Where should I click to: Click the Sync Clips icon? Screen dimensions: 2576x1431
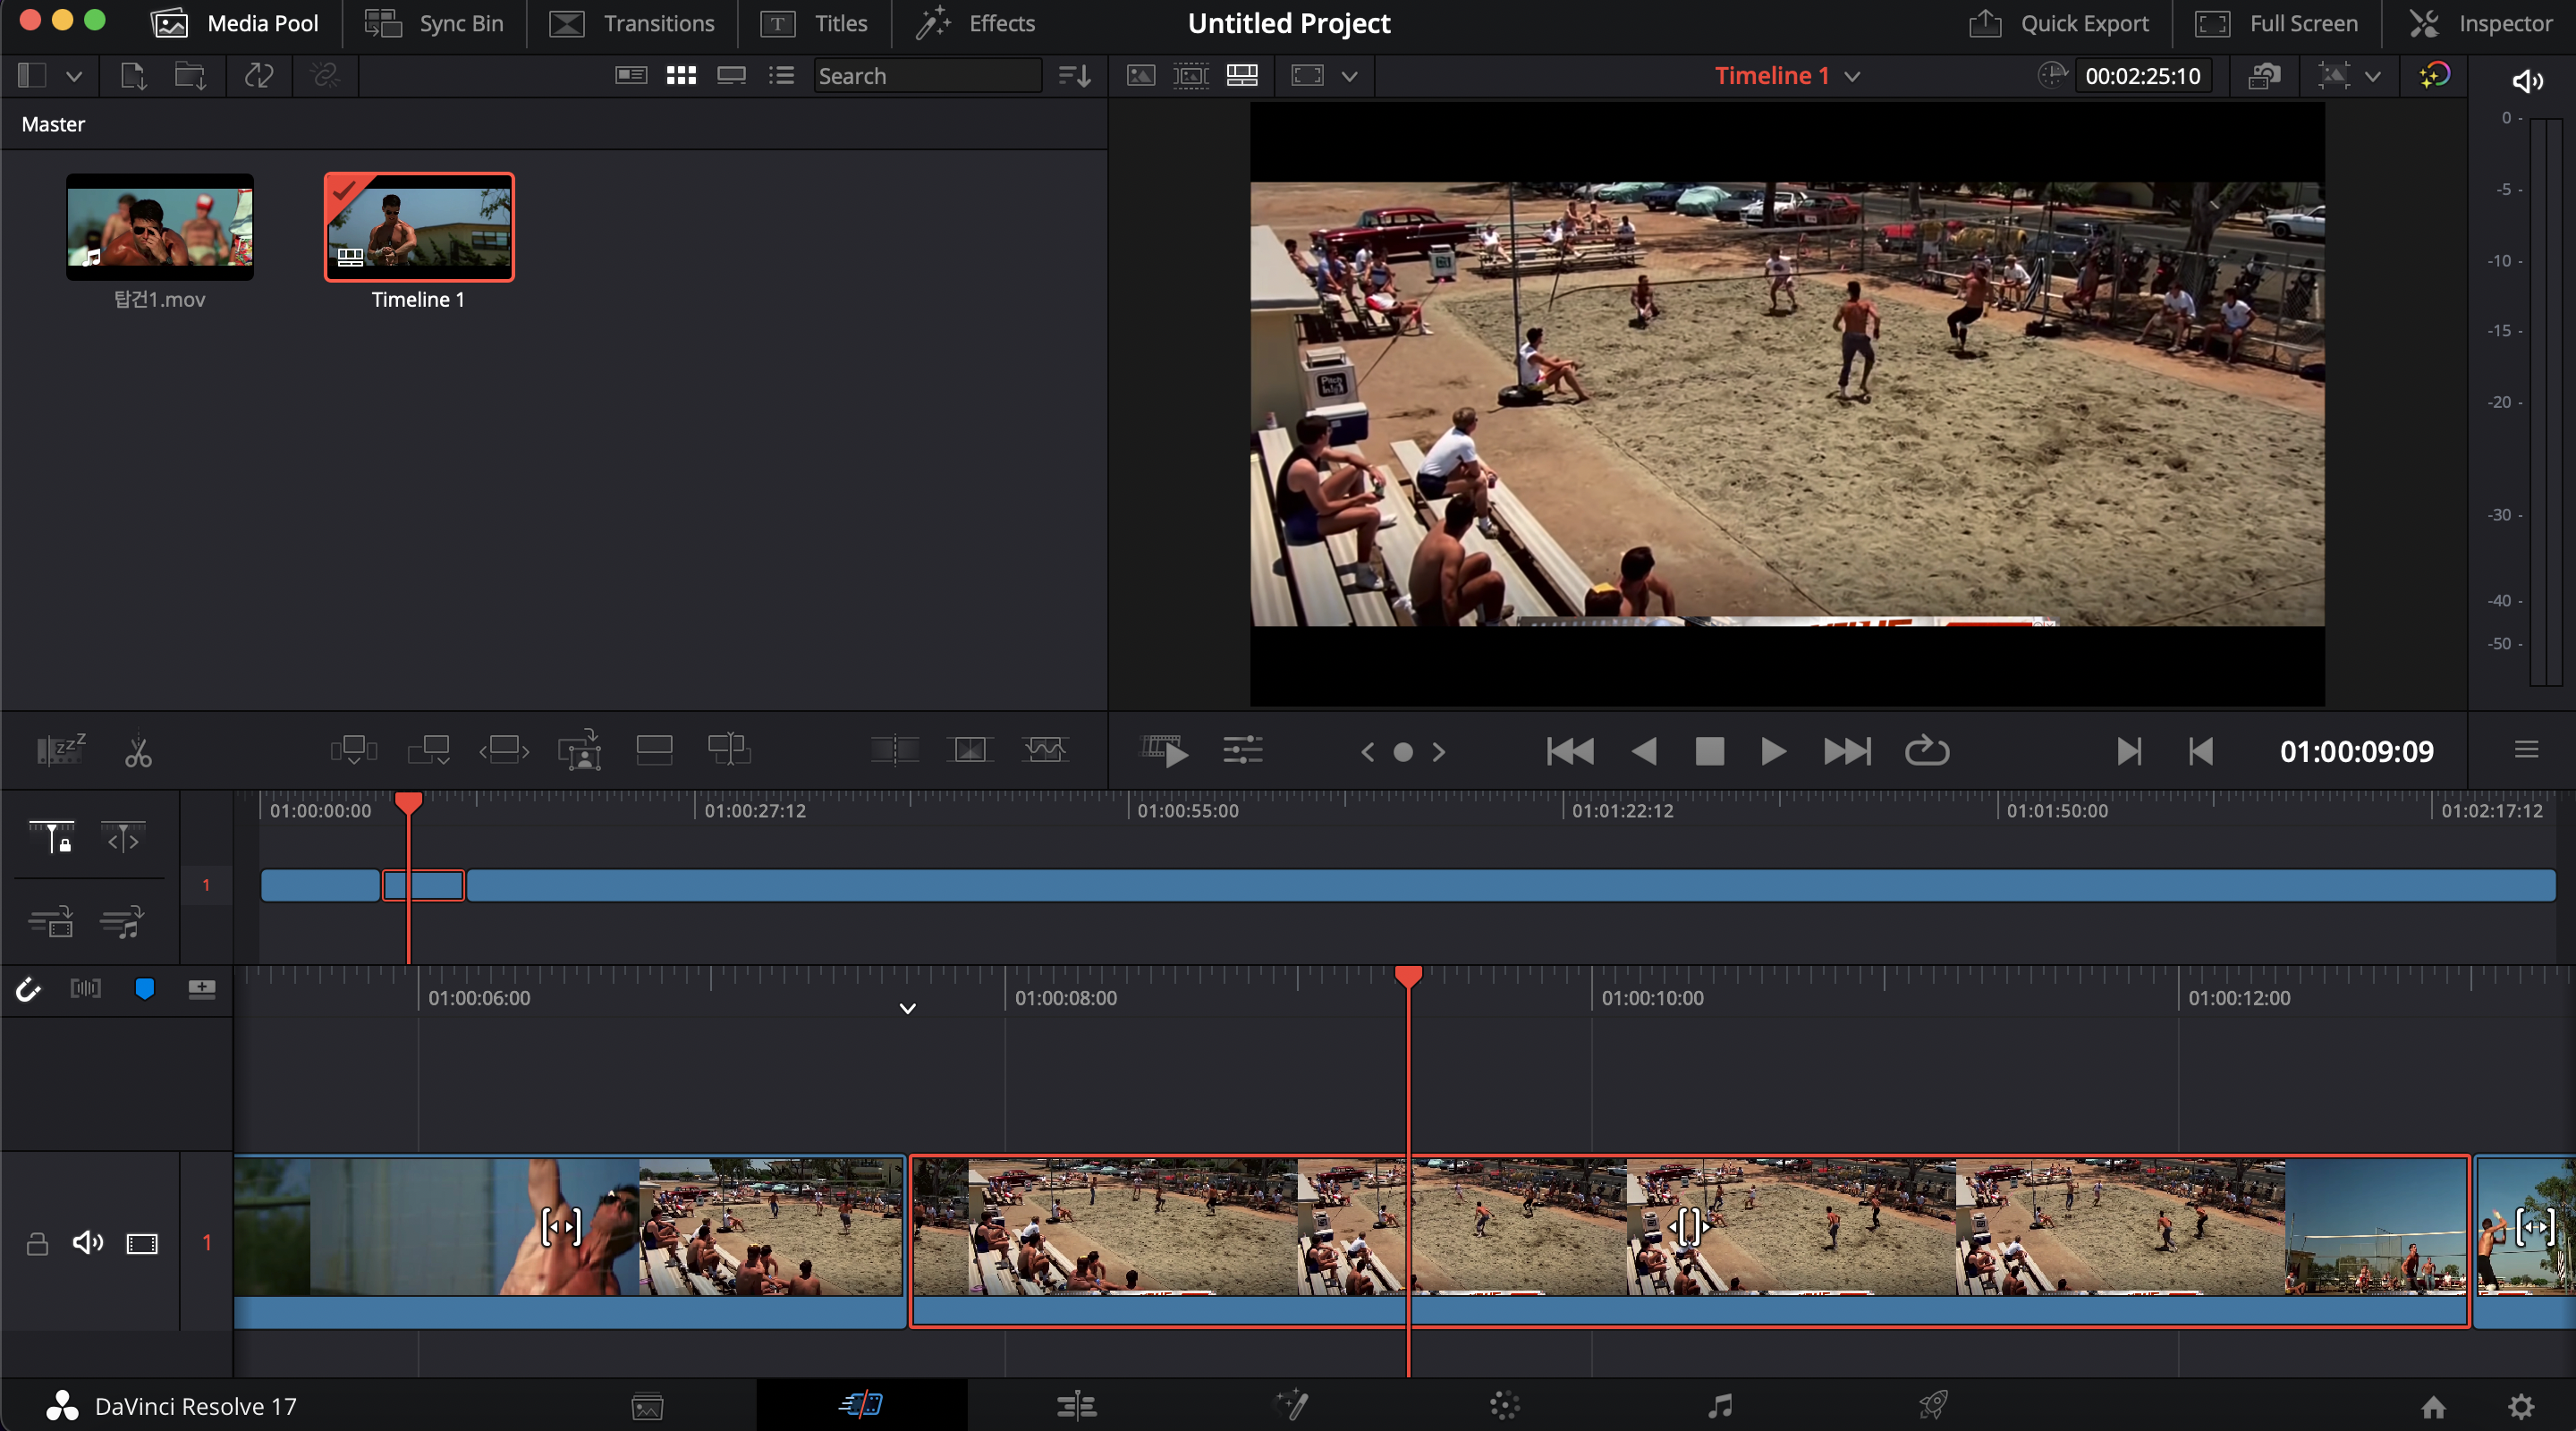259,76
